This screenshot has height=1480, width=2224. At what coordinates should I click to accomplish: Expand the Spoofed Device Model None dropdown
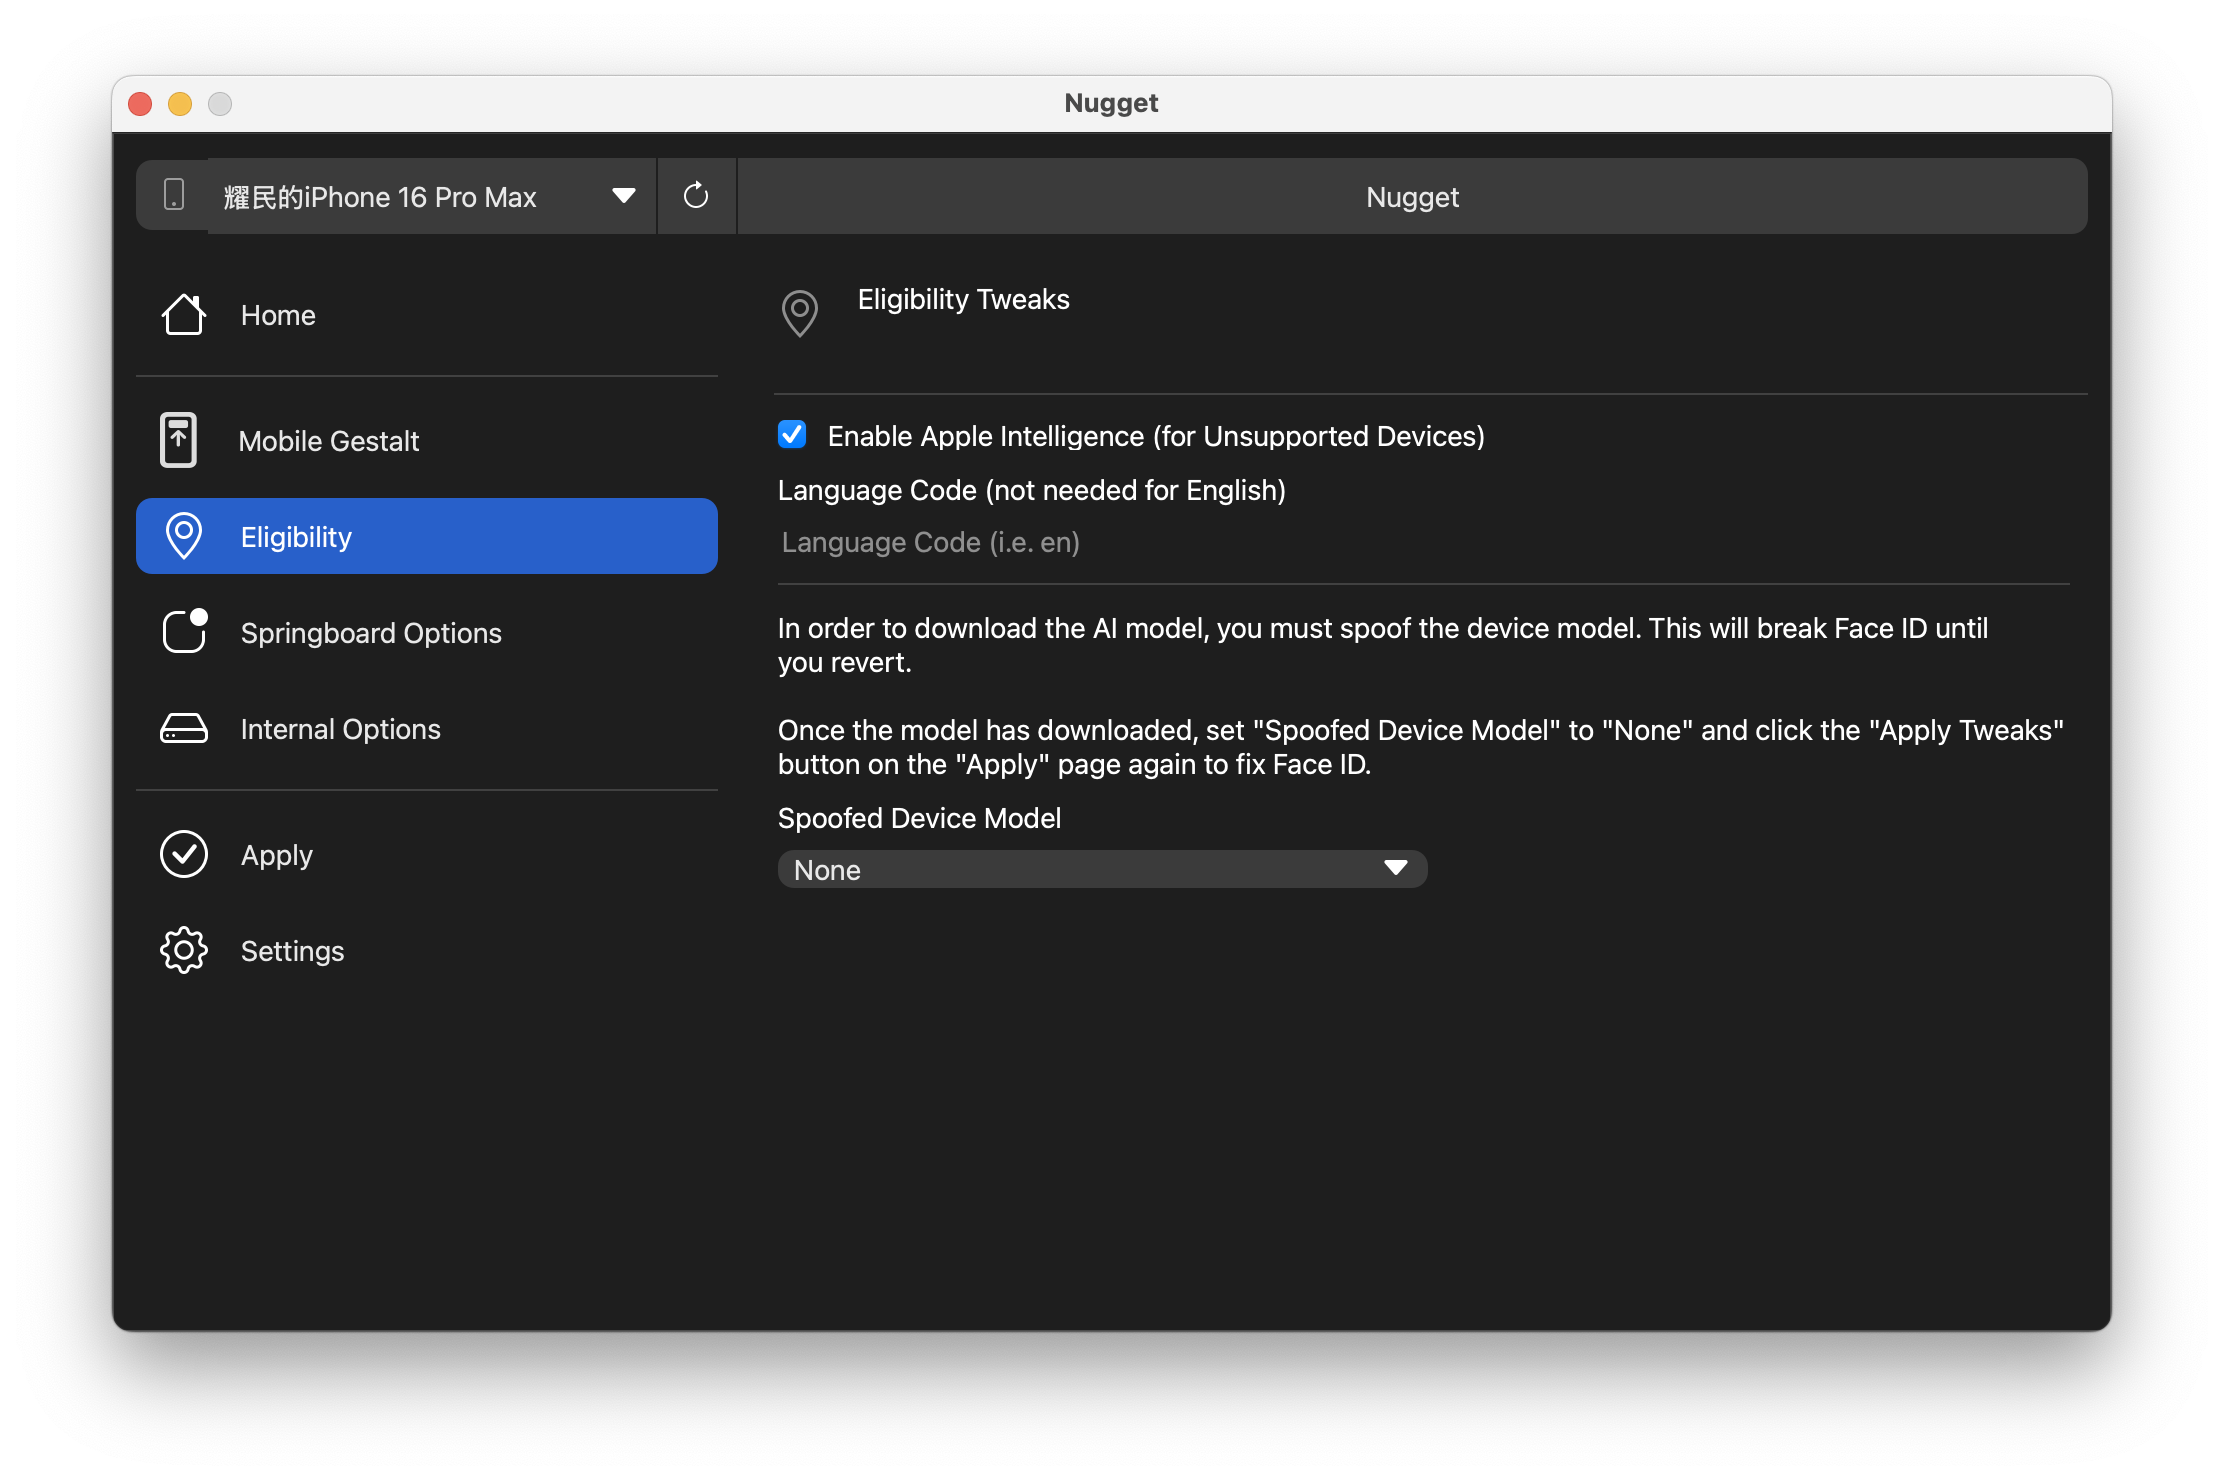tap(1102, 869)
